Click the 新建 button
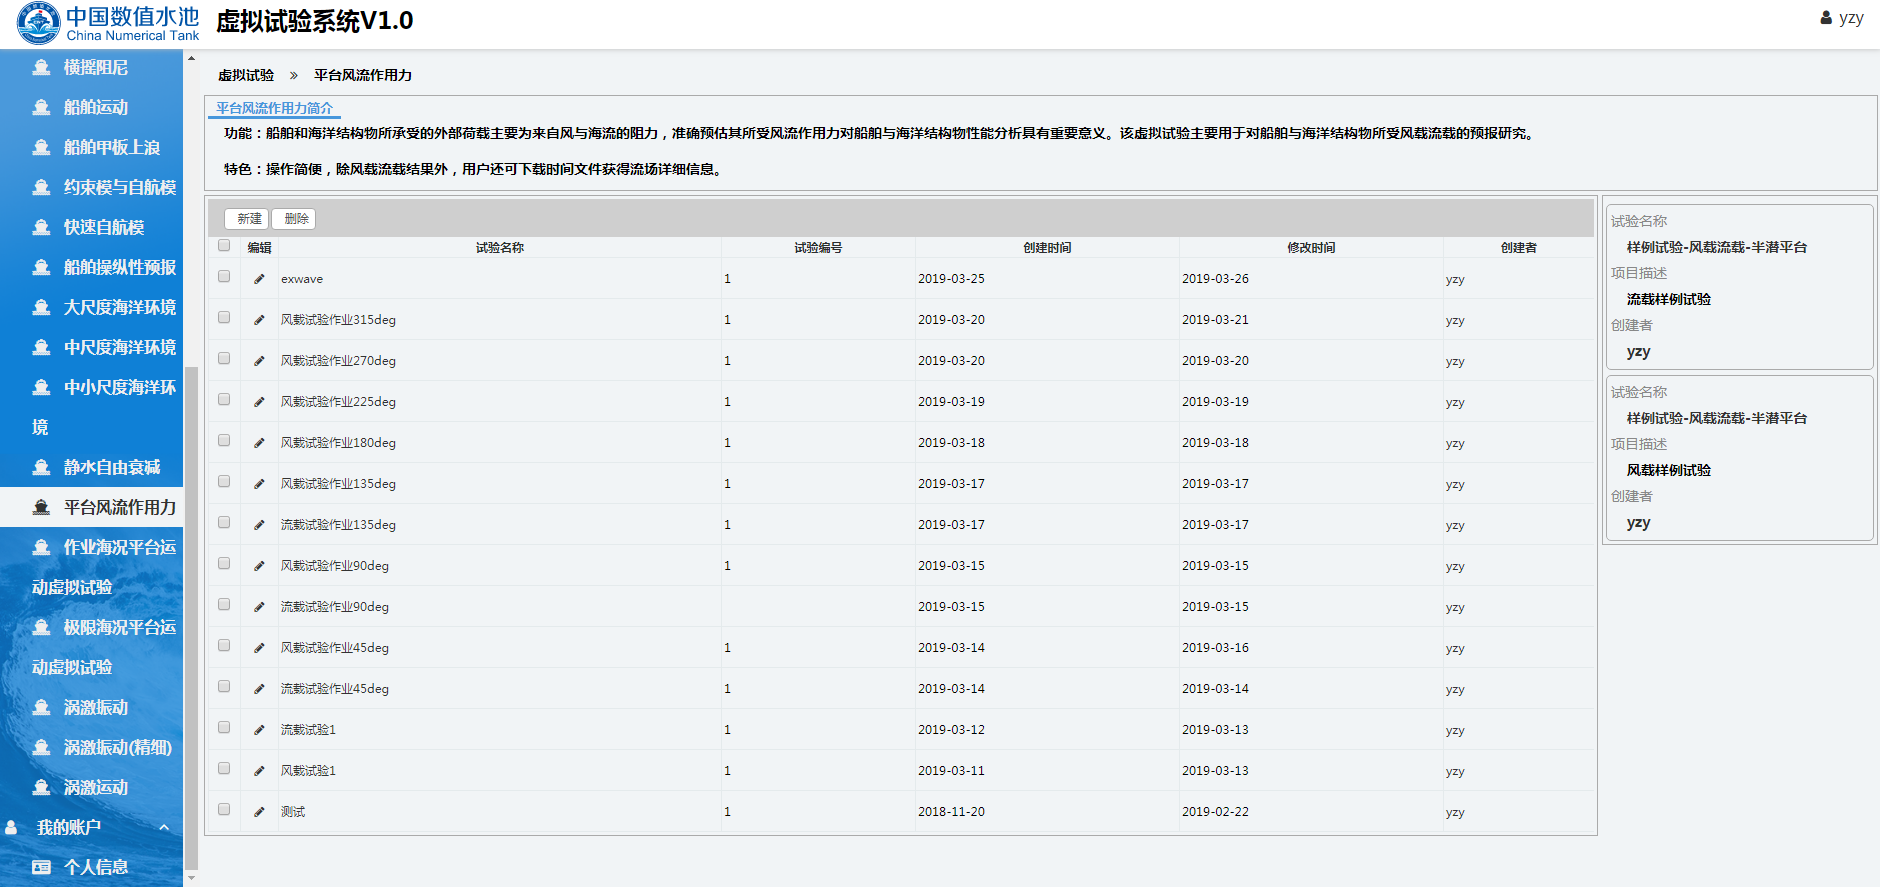Viewport: 1880px width, 887px height. (248, 219)
